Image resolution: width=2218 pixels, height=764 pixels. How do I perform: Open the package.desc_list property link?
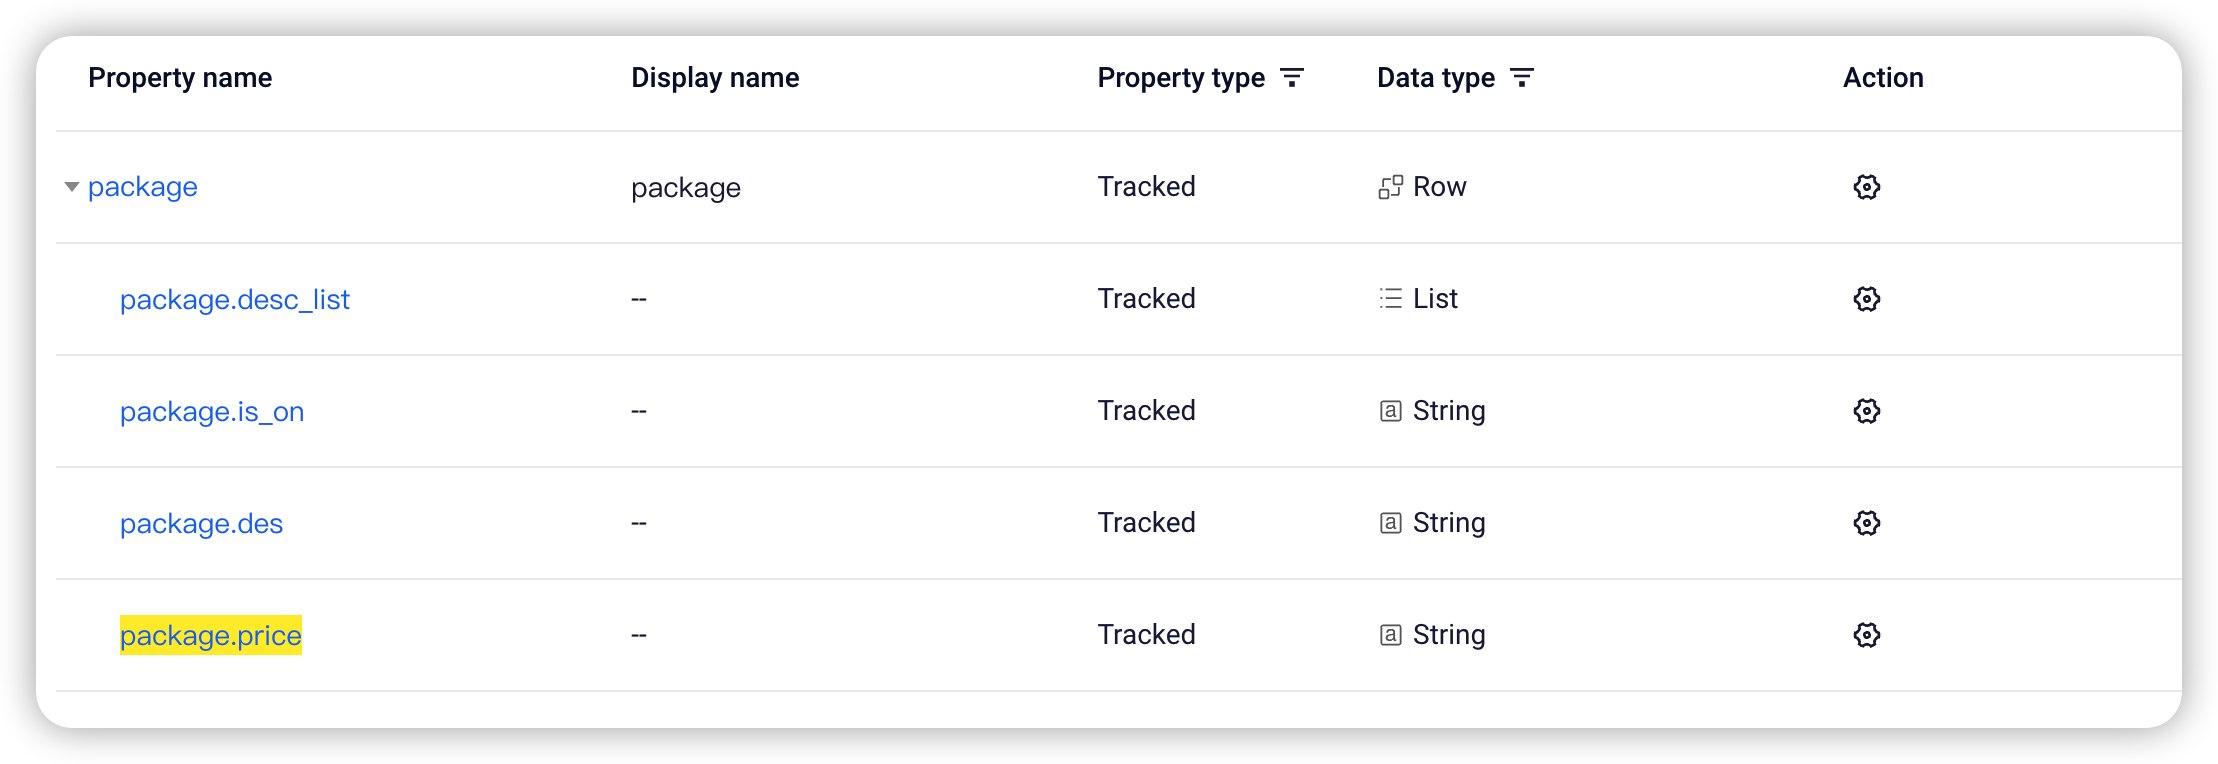click(235, 299)
